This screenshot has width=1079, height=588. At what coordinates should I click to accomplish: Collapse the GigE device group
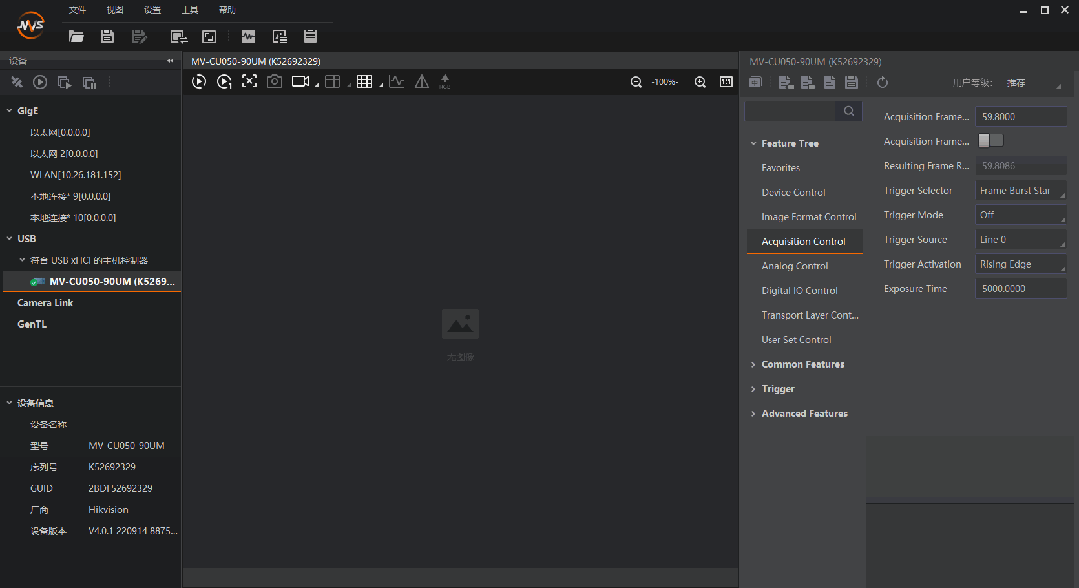click(x=9, y=111)
